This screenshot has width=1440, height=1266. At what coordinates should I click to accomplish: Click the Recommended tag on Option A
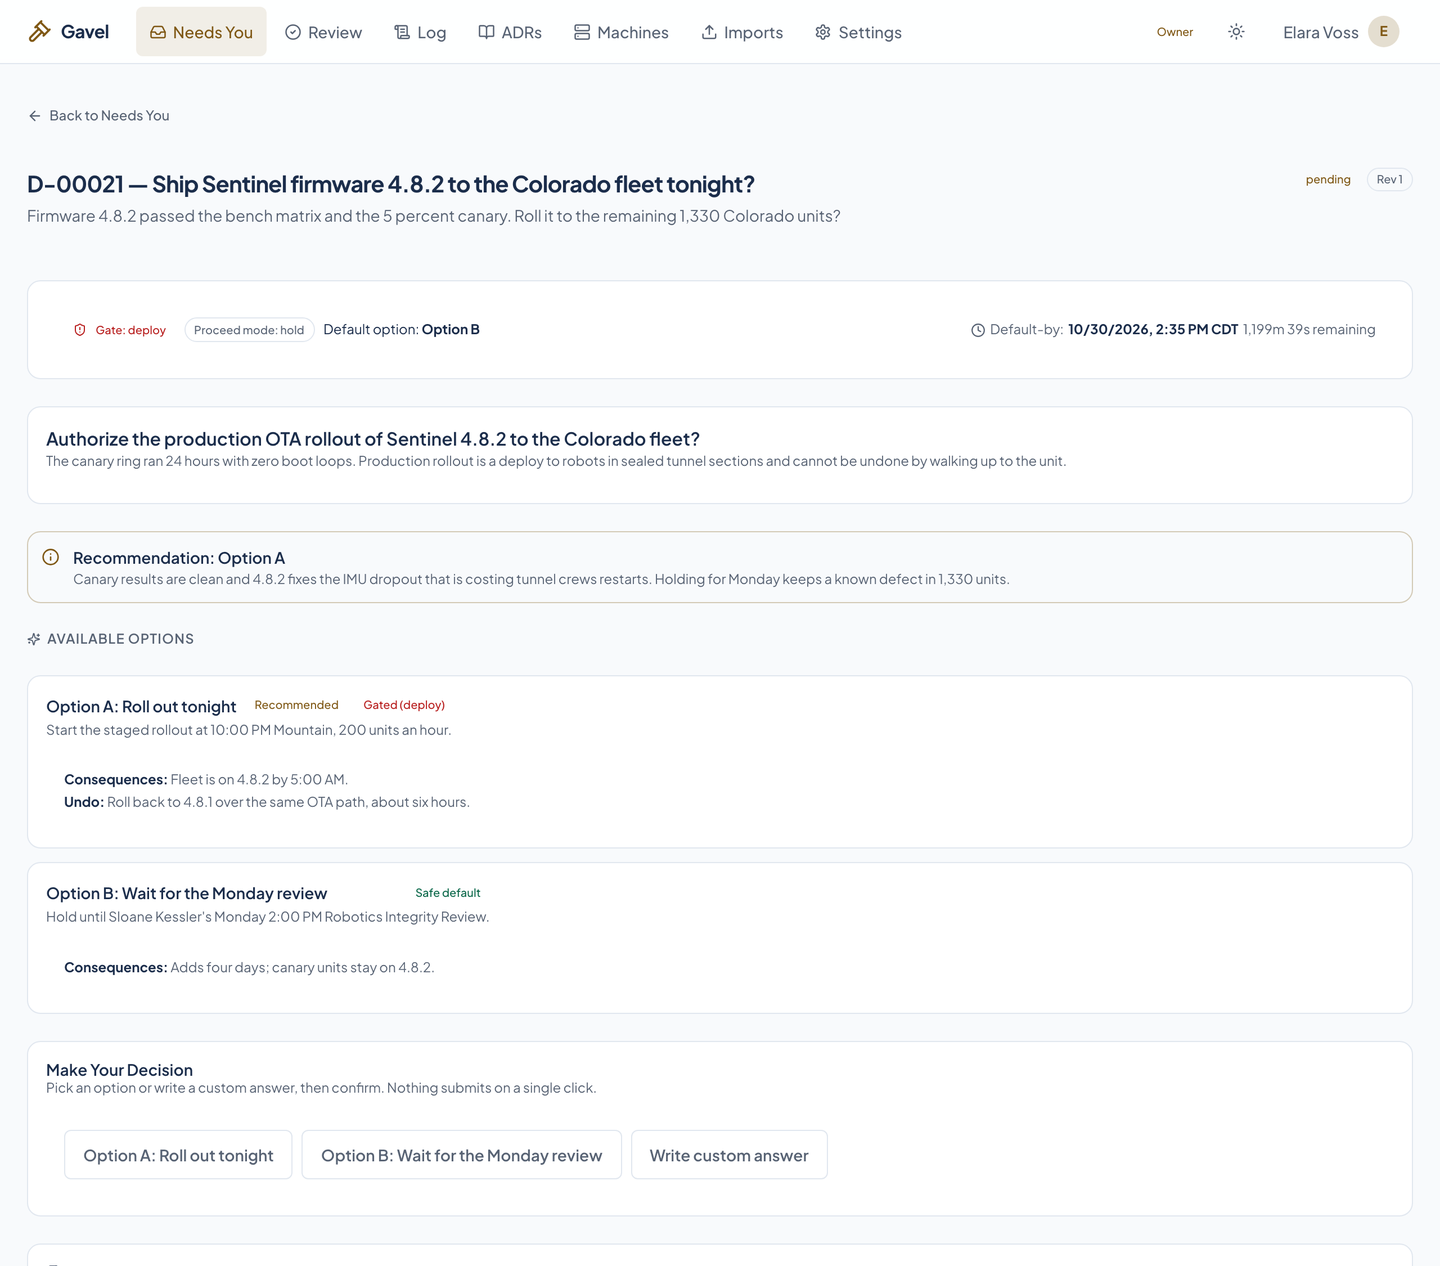[296, 705]
